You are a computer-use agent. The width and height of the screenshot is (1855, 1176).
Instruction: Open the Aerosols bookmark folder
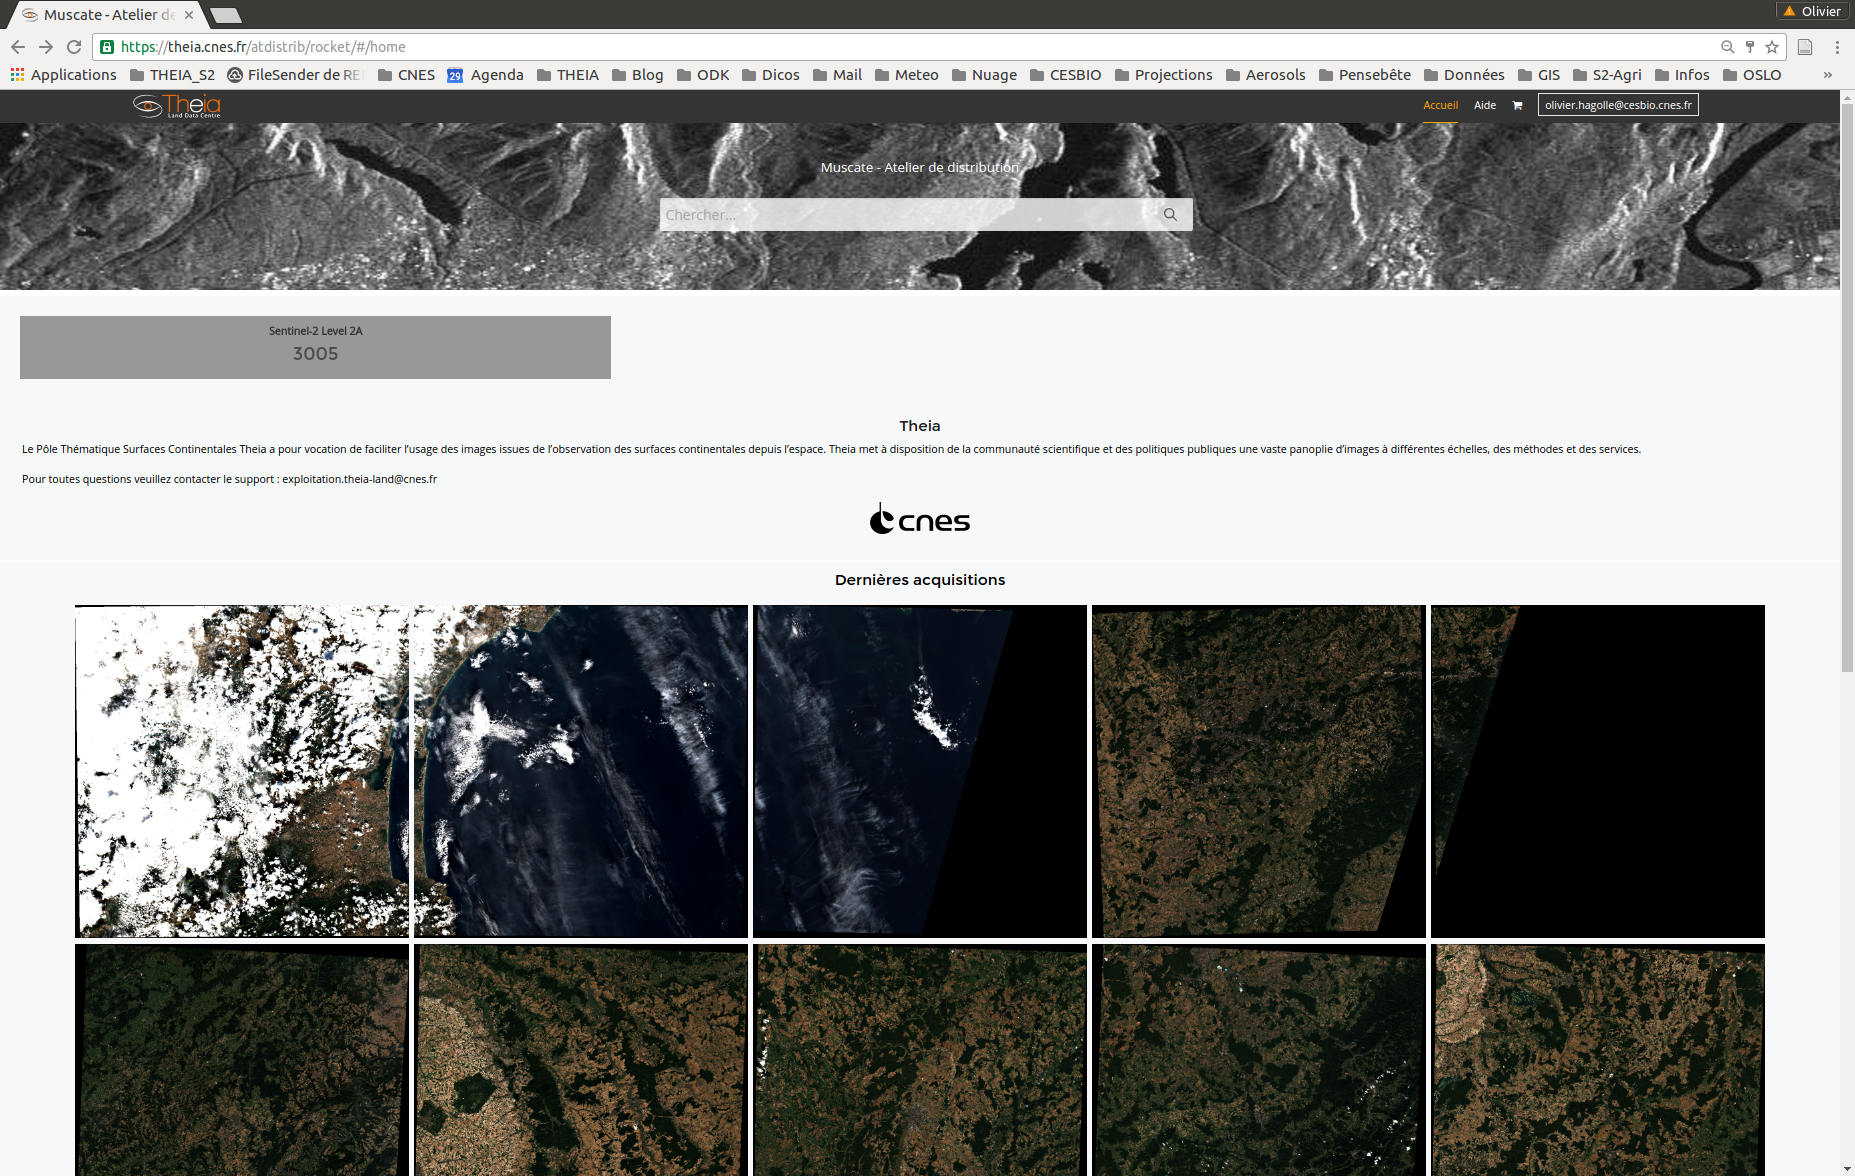[x=1265, y=75]
